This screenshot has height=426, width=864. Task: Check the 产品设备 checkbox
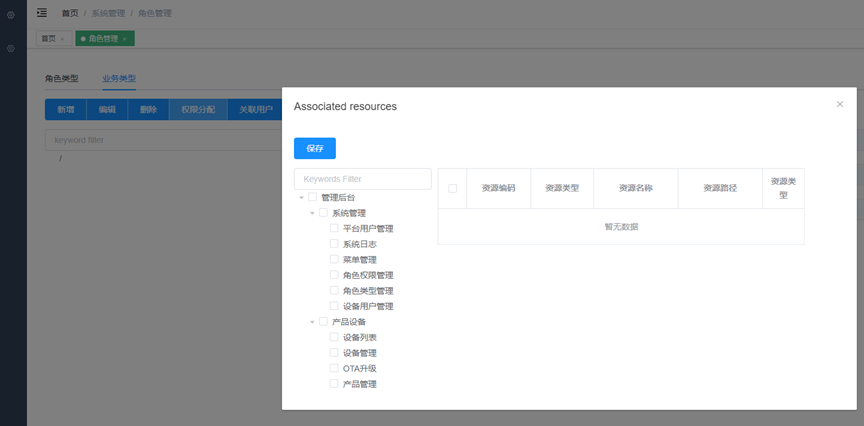click(323, 321)
